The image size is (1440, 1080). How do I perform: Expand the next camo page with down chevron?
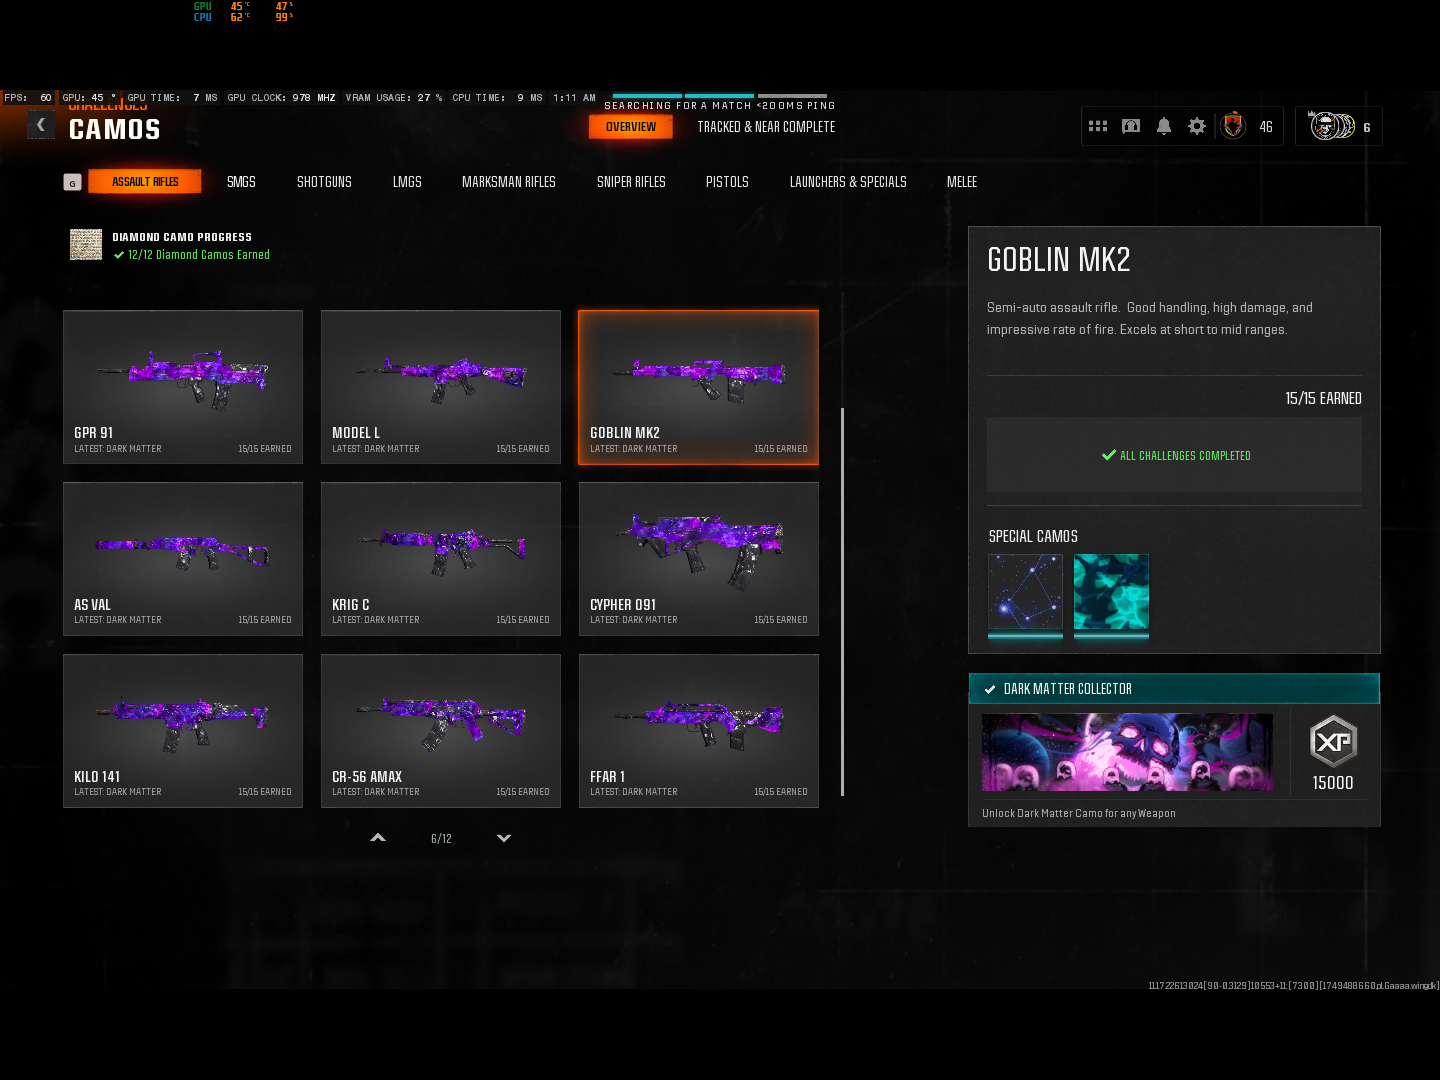point(503,838)
